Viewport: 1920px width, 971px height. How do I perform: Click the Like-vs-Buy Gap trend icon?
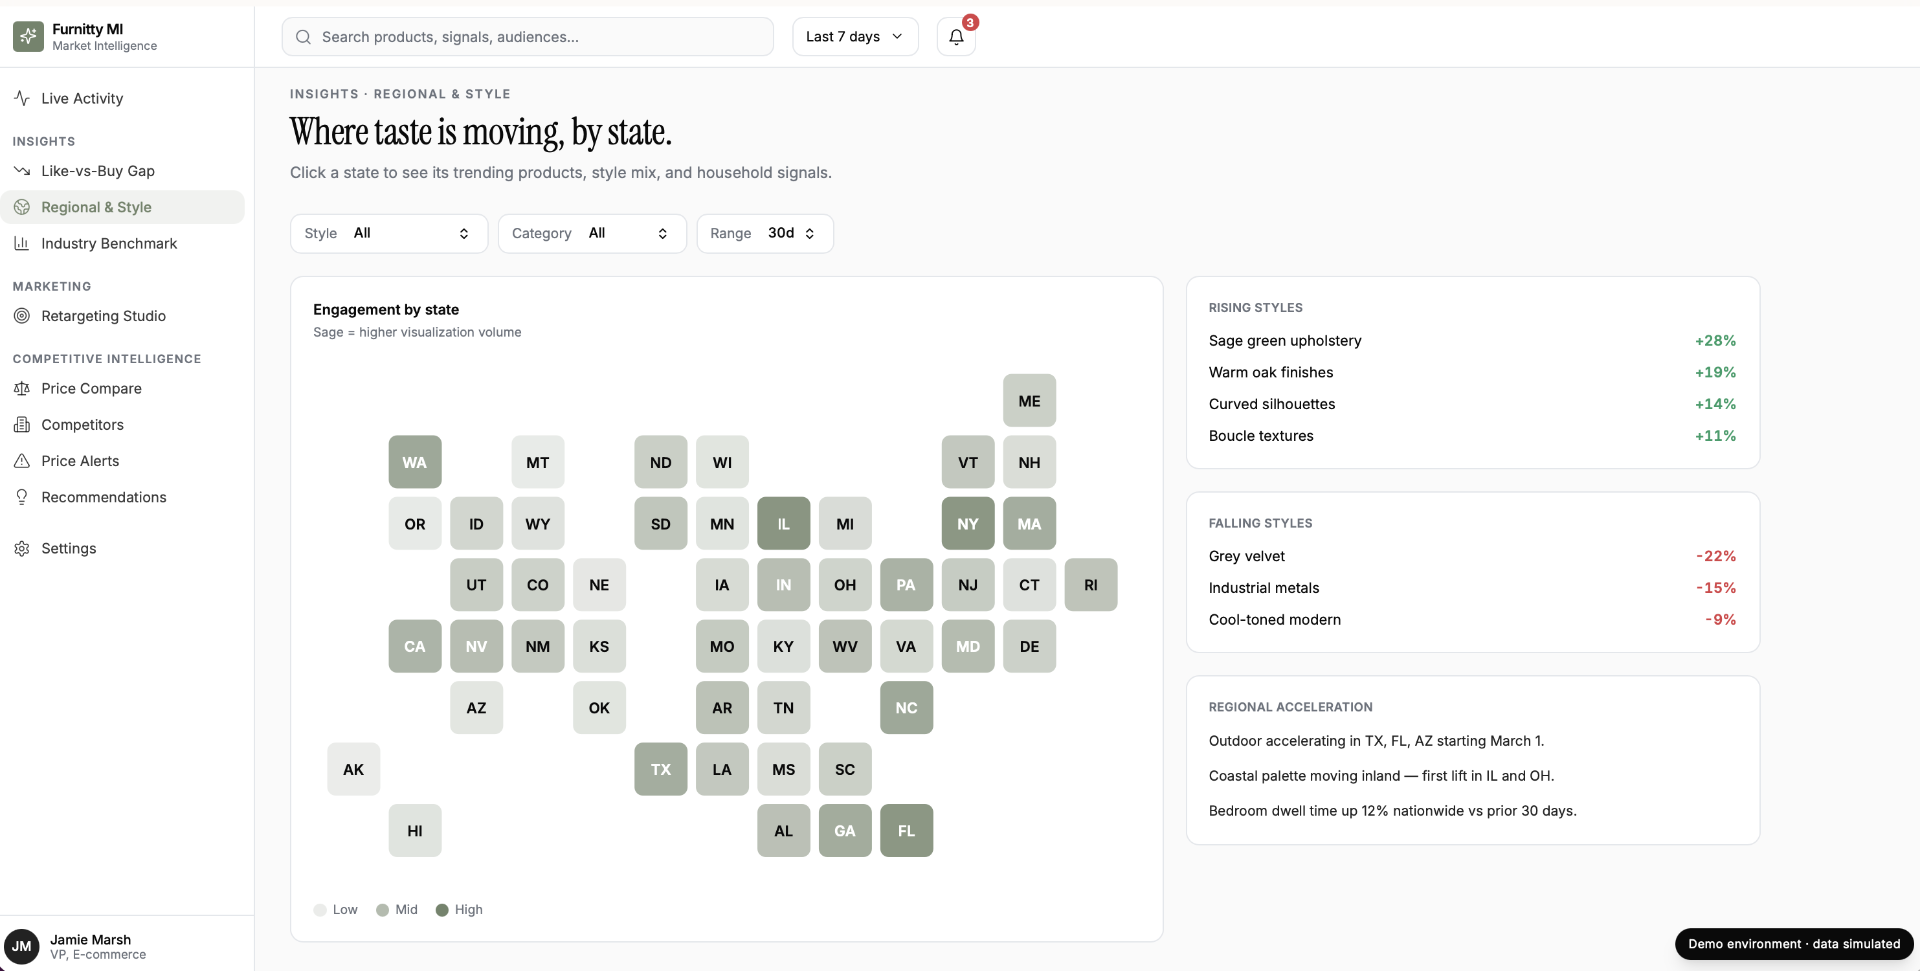22,171
